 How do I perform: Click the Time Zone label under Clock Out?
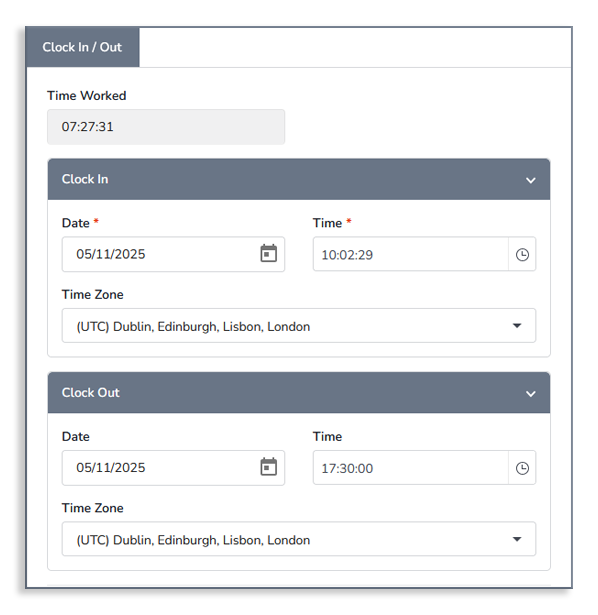pyautogui.click(x=93, y=508)
